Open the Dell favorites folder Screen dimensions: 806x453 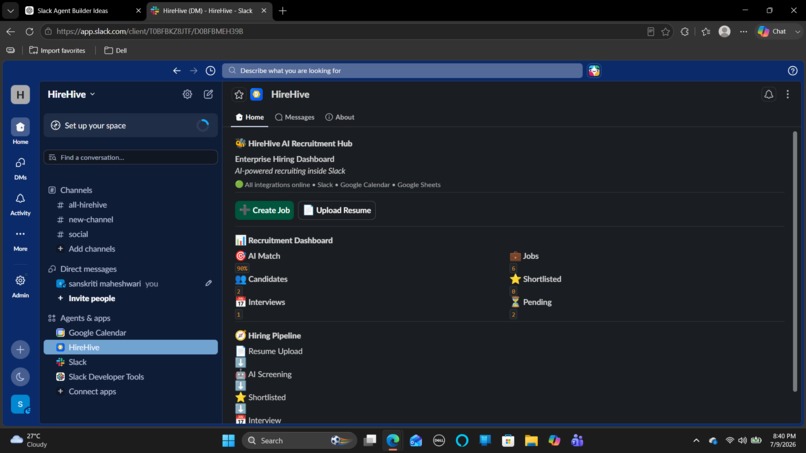coord(116,50)
